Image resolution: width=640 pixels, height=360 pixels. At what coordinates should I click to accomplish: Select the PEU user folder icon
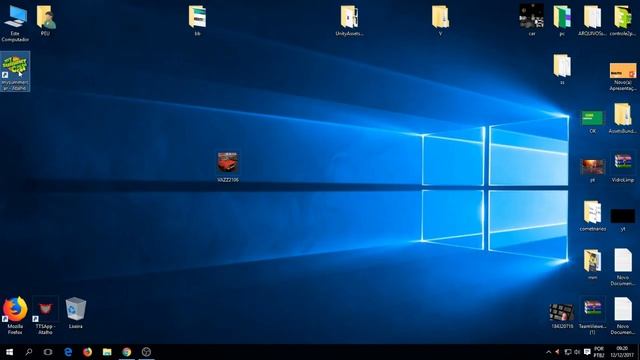tap(45, 20)
